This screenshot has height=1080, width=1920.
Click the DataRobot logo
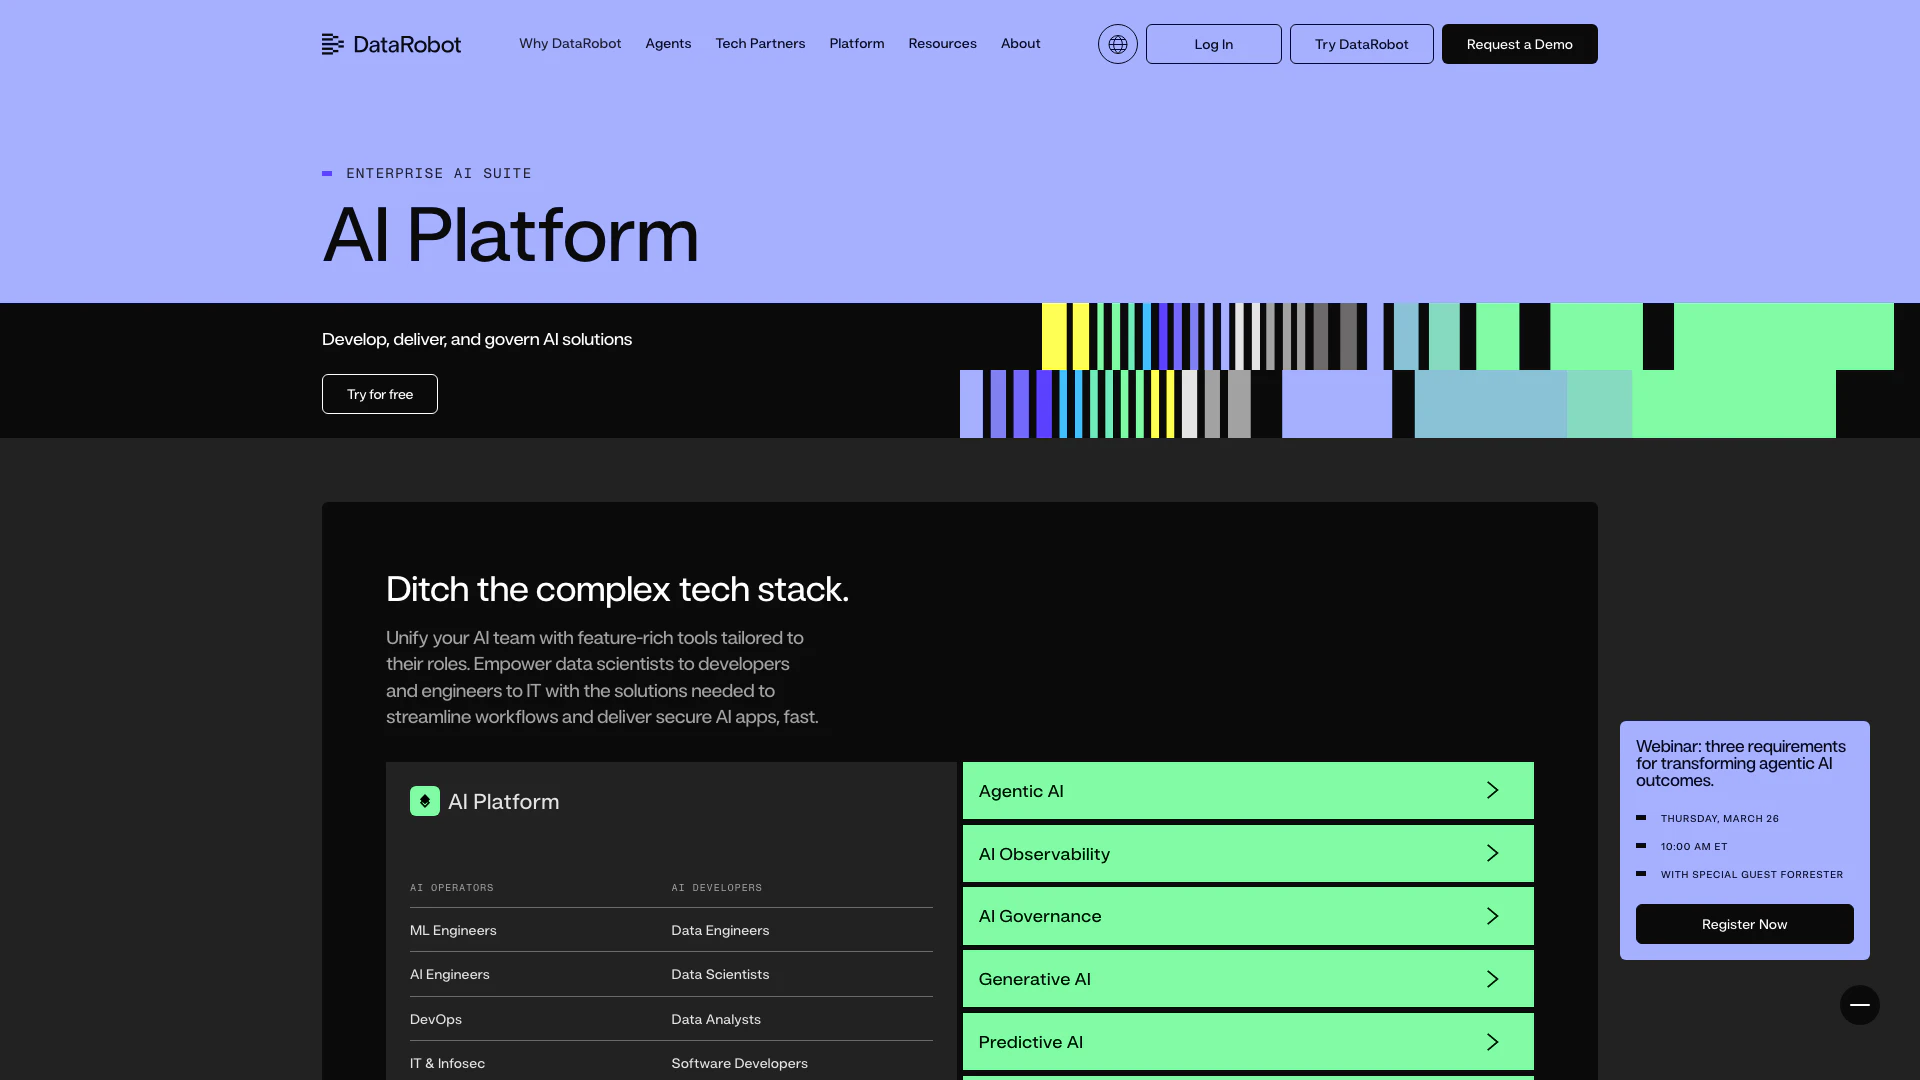[x=391, y=44]
